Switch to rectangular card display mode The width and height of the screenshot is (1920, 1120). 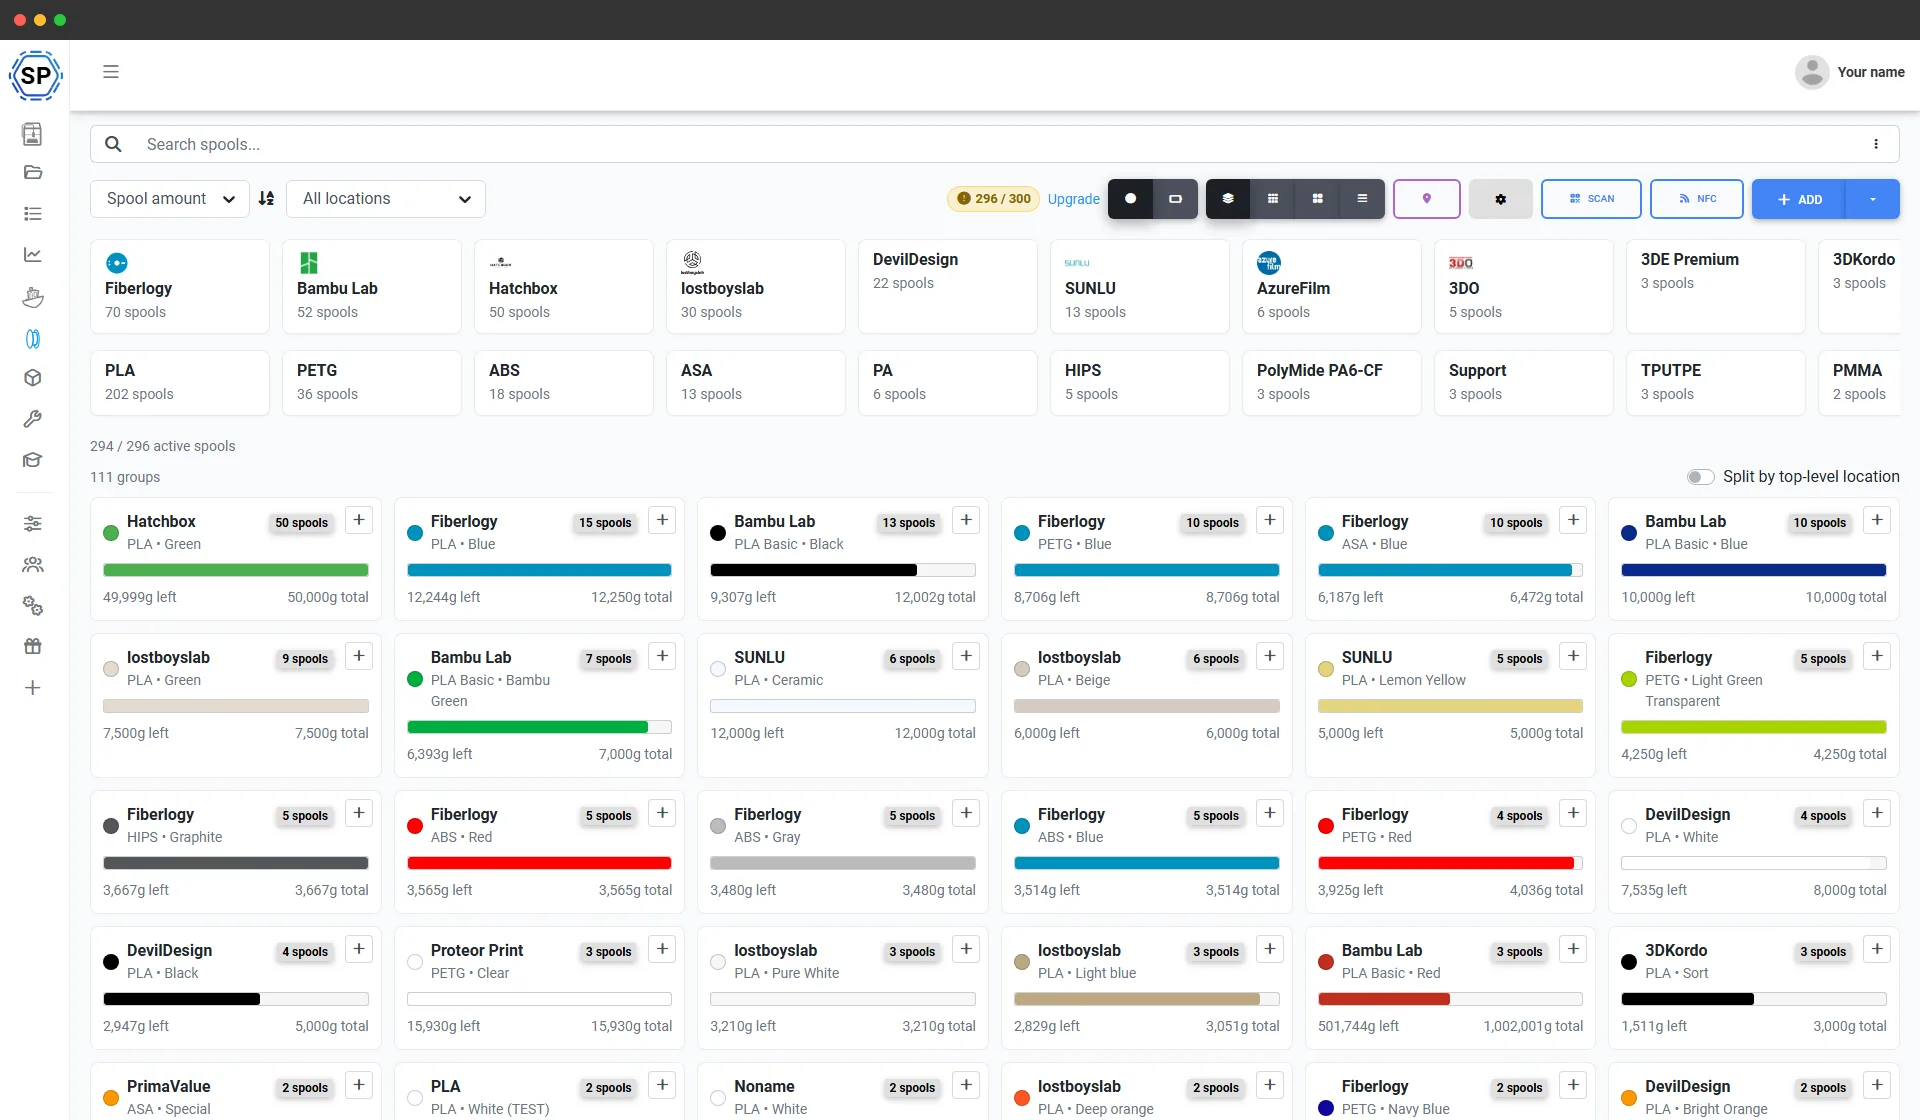point(1175,199)
